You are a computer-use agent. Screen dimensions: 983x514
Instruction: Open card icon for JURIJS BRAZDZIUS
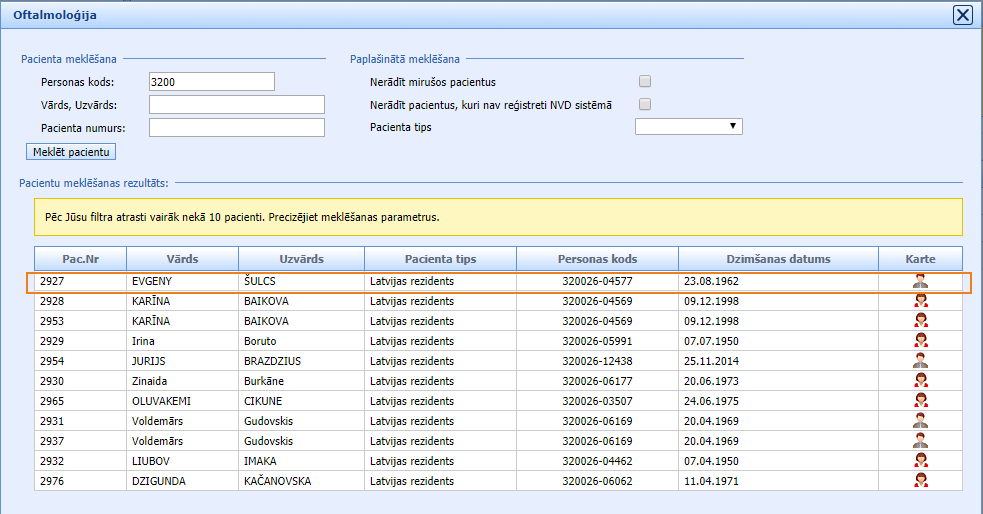tap(920, 361)
